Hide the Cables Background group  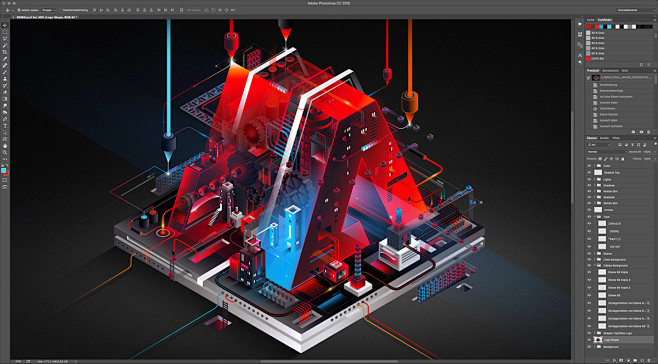[x=589, y=265]
